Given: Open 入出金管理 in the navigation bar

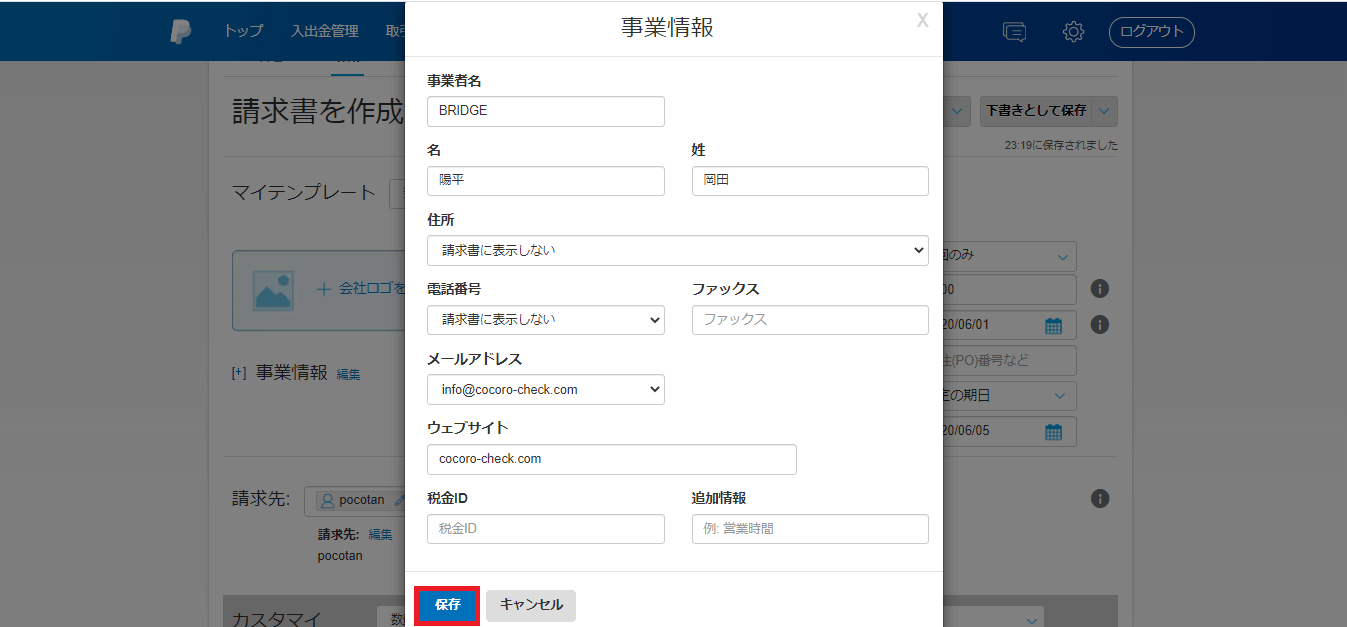Looking at the screenshot, I should [324, 31].
